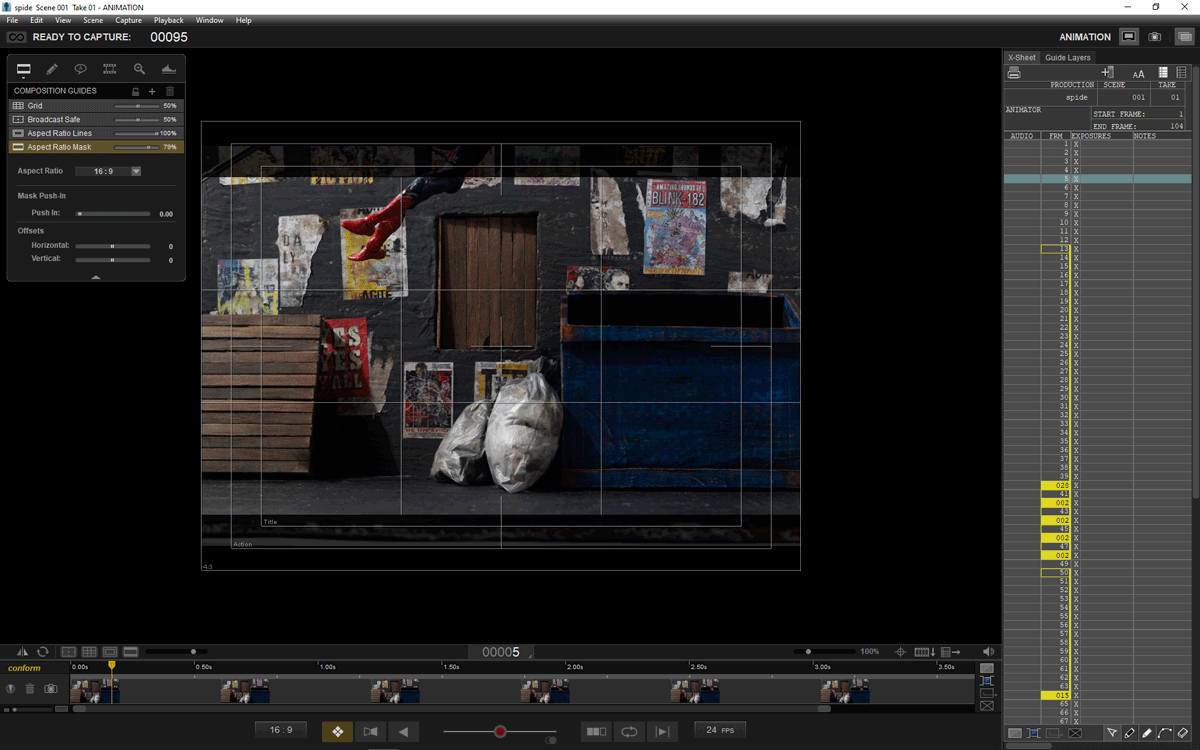1200x750 pixels.
Task: Open the shoe-shaped tool icon
Action: [168, 69]
